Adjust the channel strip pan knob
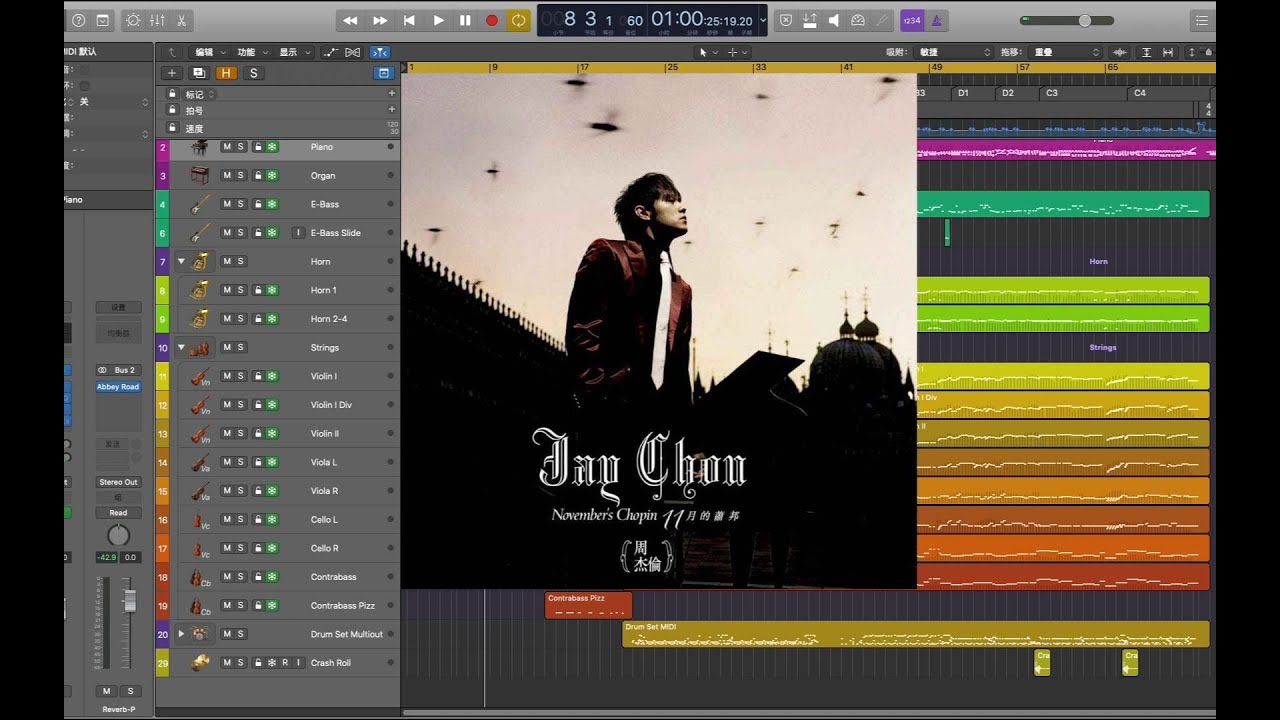This screenshot has width=1280, height=720. 118,535
